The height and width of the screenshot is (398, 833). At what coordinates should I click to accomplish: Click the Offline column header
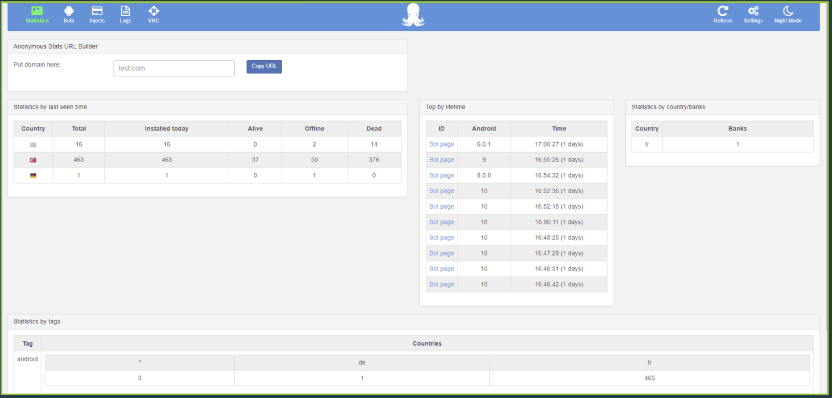(314, 129)
